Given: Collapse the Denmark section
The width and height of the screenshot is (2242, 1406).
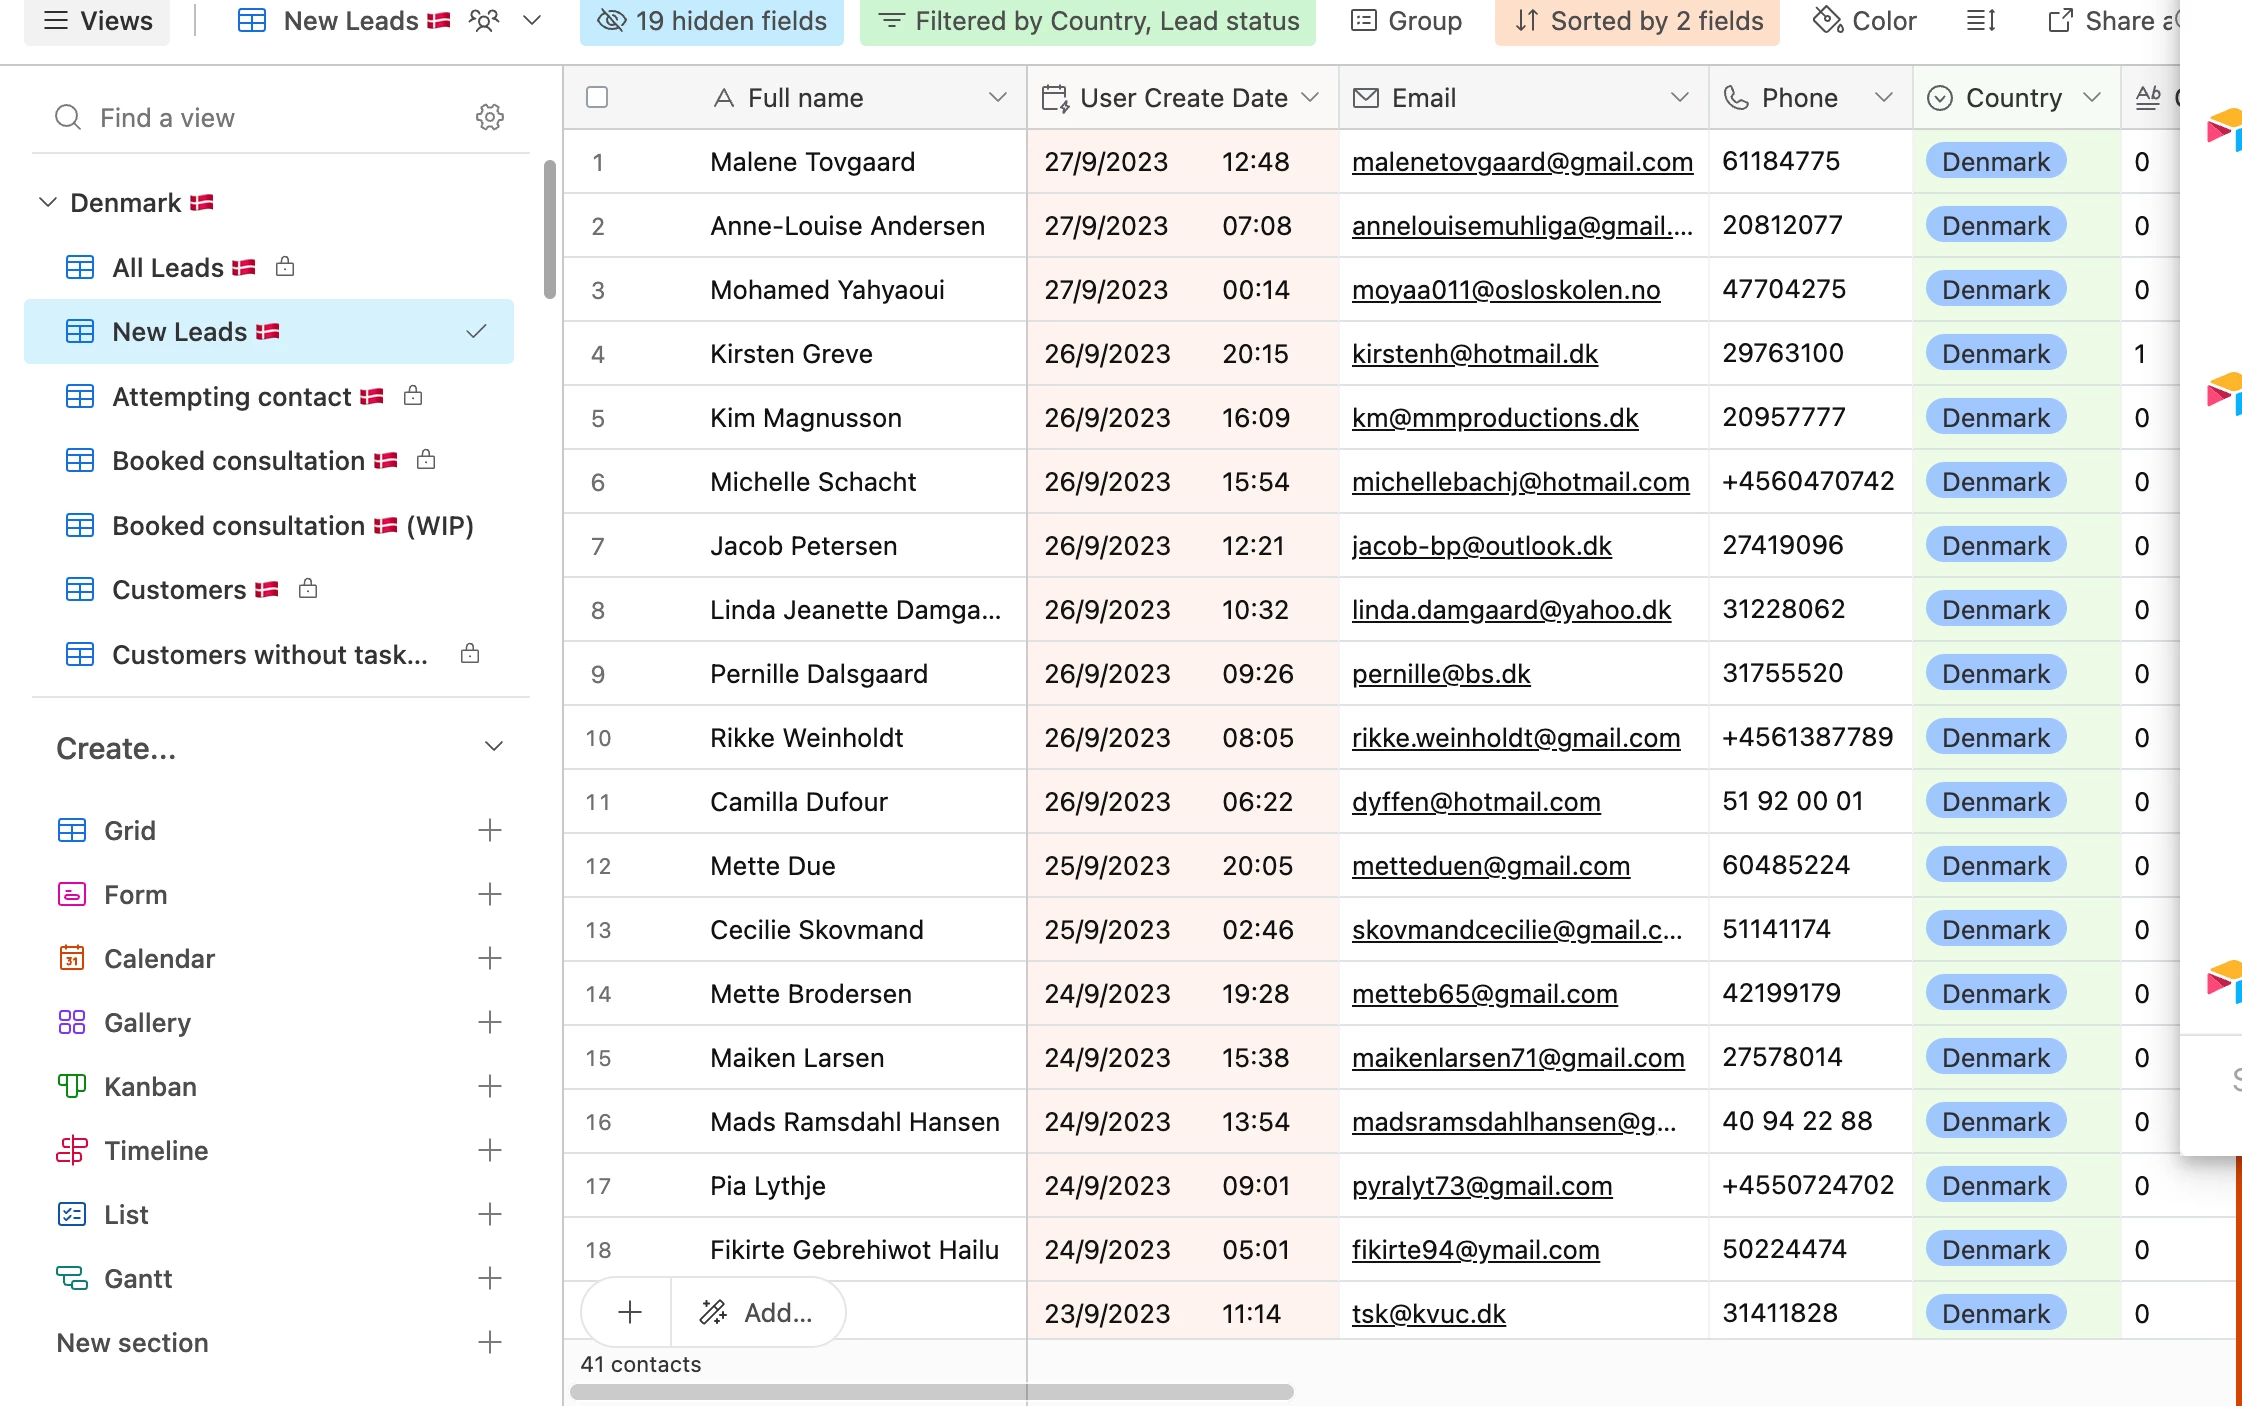Looking at the screenshot, I should click(47, 203).
